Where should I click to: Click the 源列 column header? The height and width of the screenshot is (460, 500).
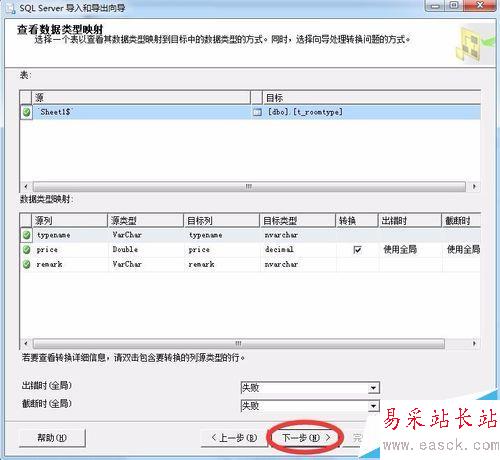coord(70,220)
